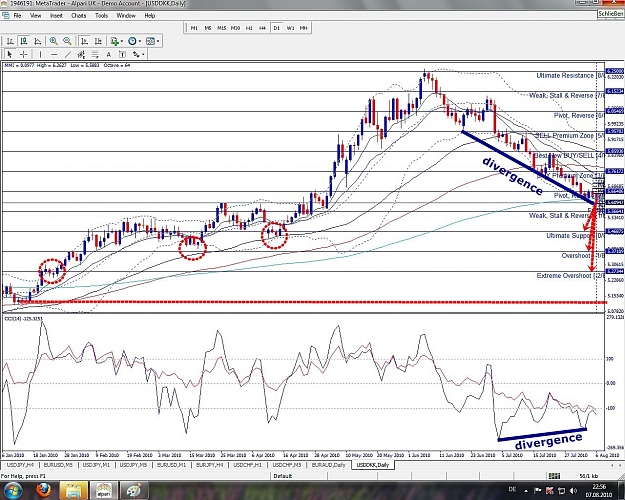Switch to W1 timeframe
Screen dimensions: 625x500
290,28
